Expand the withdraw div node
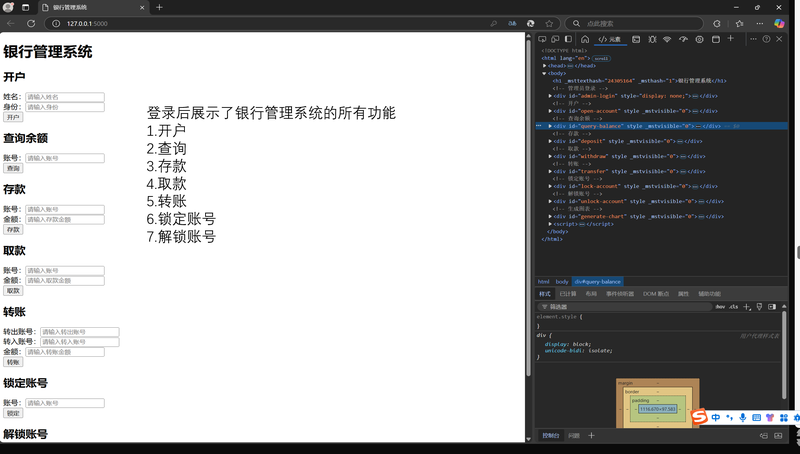The image size is (800, 454). coord(550,156)
